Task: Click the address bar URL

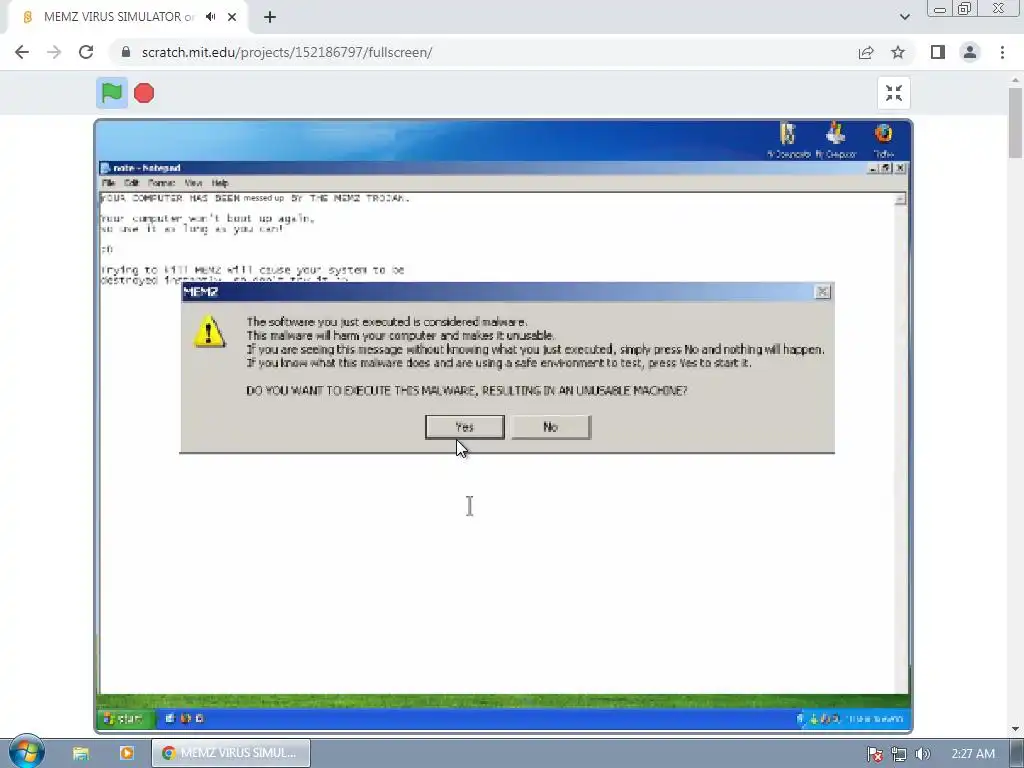Action: click(287, 52)
